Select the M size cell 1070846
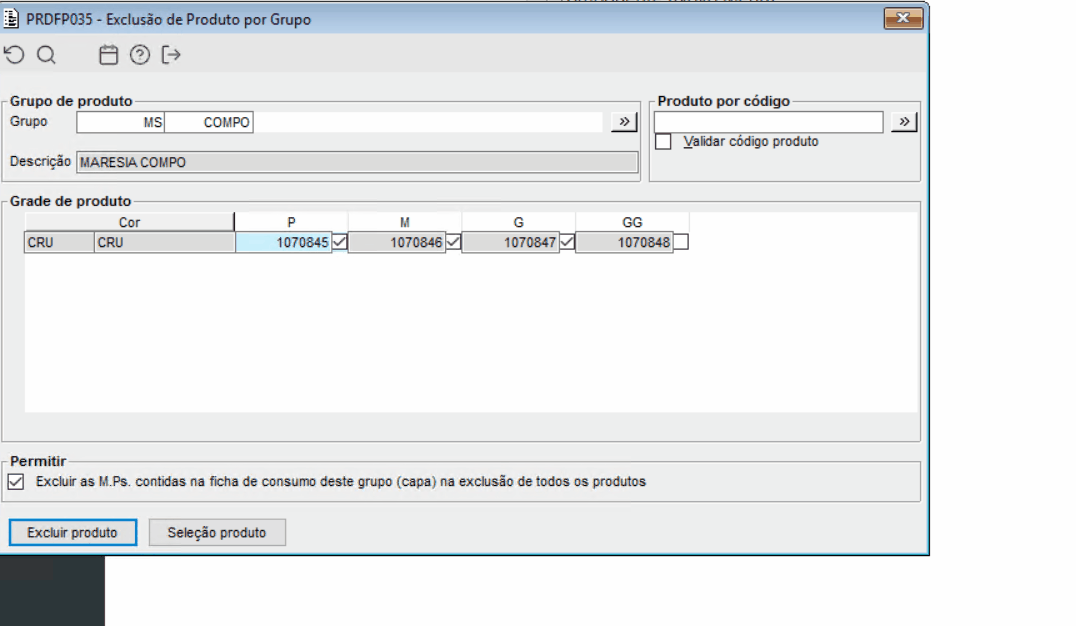The image size is (1076, 626). point(397,242)
